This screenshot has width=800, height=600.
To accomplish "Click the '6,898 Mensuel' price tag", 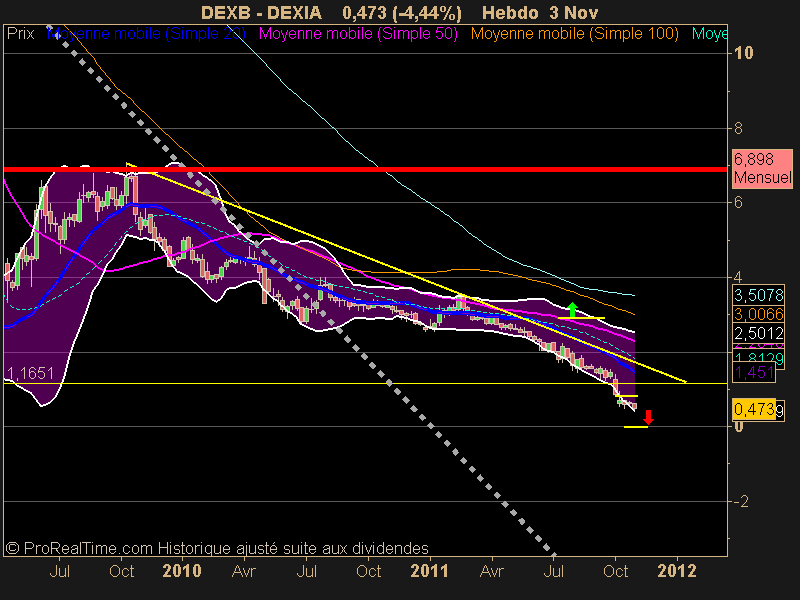I will 762,168.
